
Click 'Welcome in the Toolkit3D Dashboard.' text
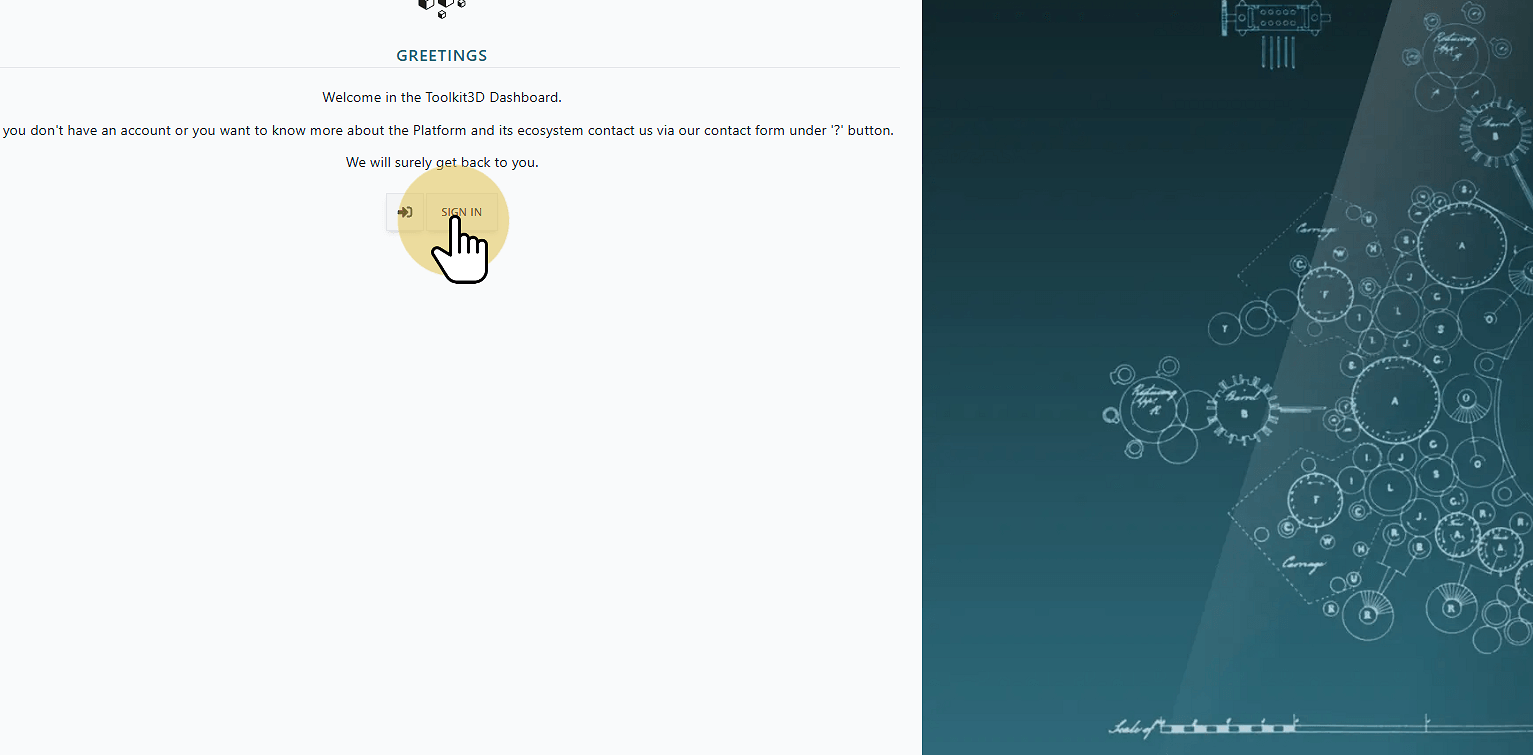coord(442,97)
